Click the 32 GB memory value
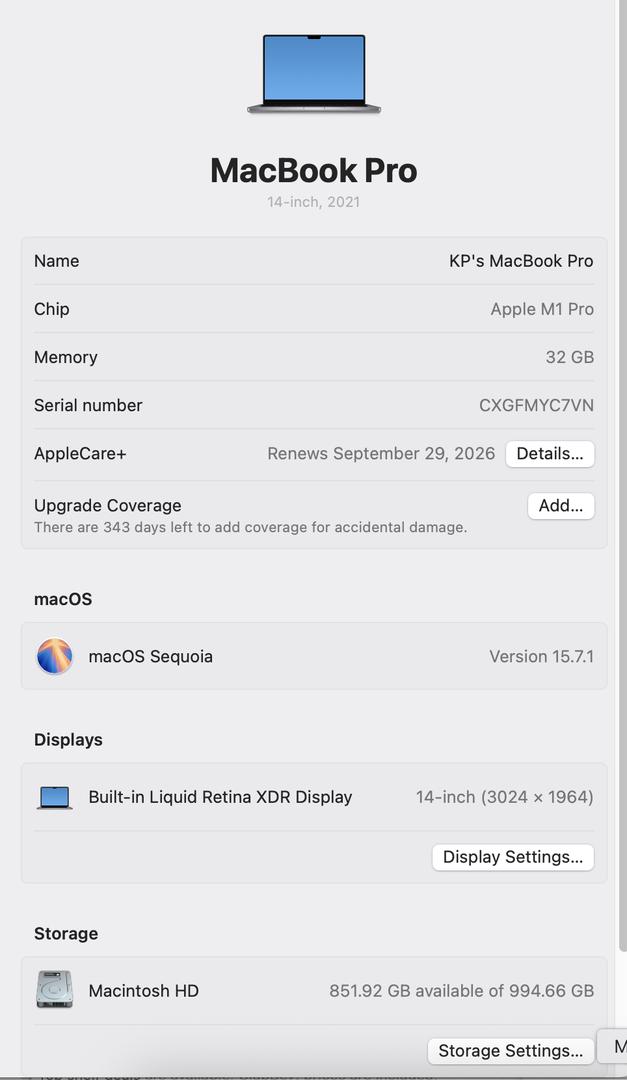 point(569,358)
